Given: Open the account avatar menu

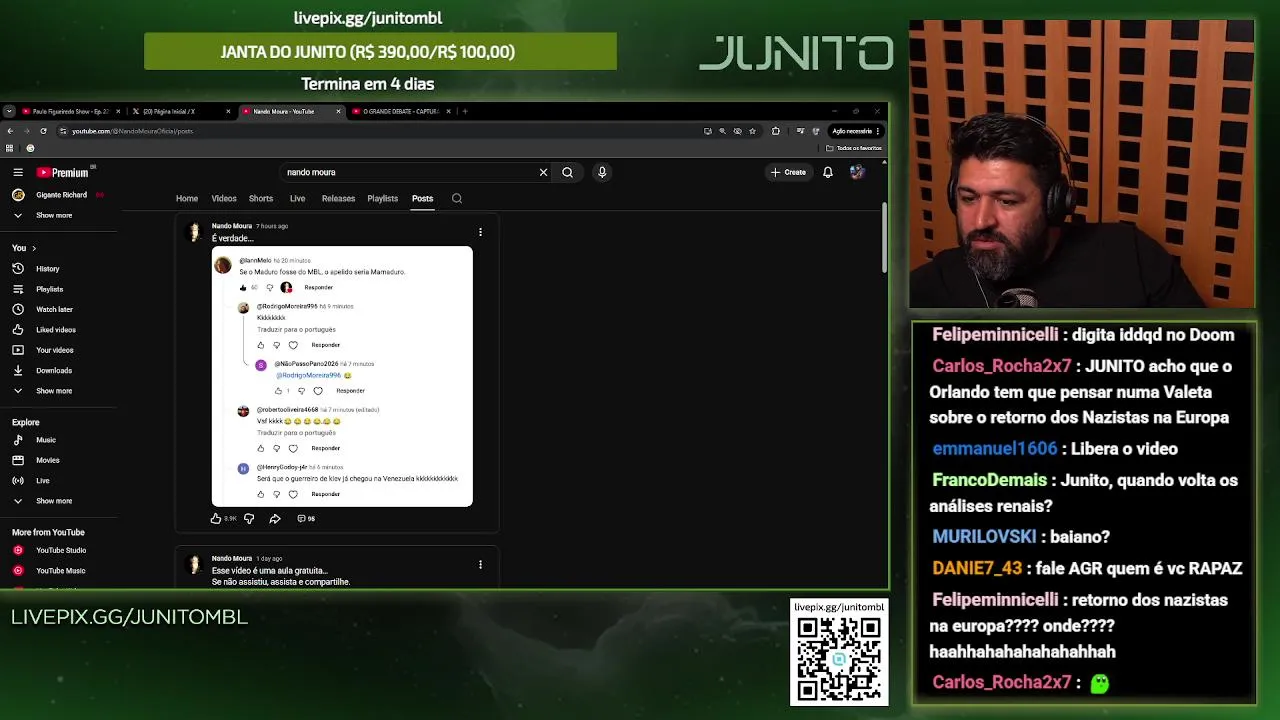Looking at the screenshot, I should [x=857, y=172].
